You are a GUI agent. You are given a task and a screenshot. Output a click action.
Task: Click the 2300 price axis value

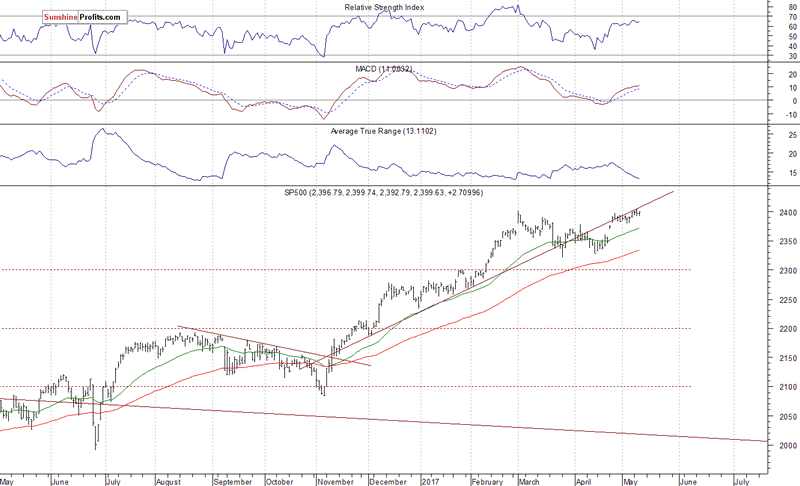click(788, 270)
